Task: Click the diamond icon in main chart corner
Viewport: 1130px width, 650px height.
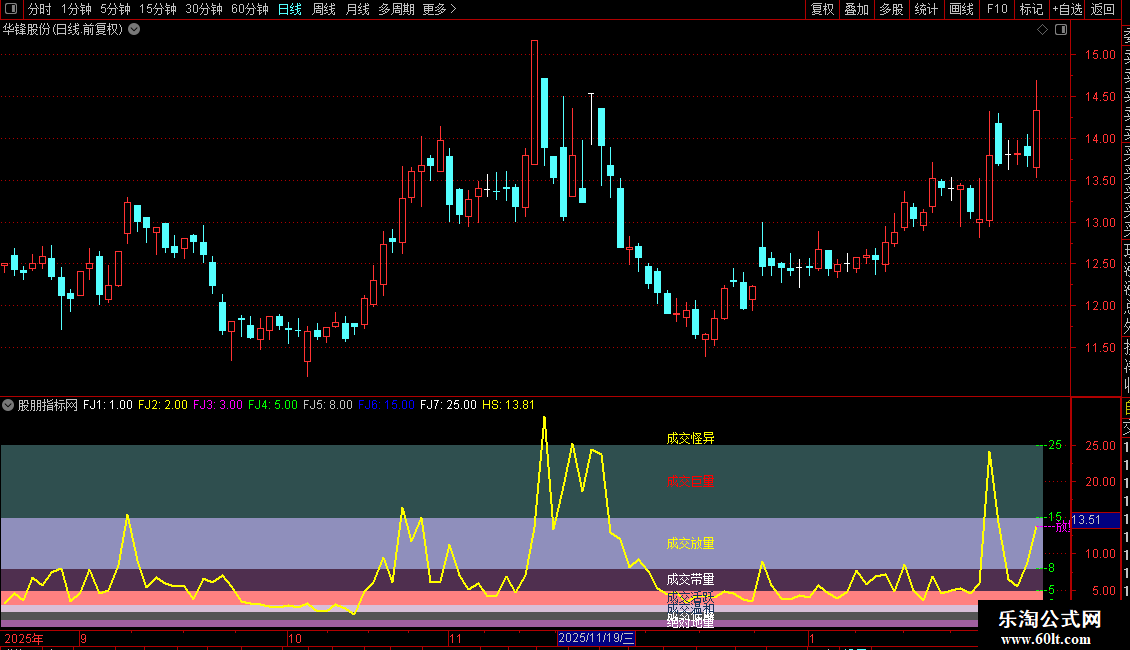Action: (x=1042, y=30)
